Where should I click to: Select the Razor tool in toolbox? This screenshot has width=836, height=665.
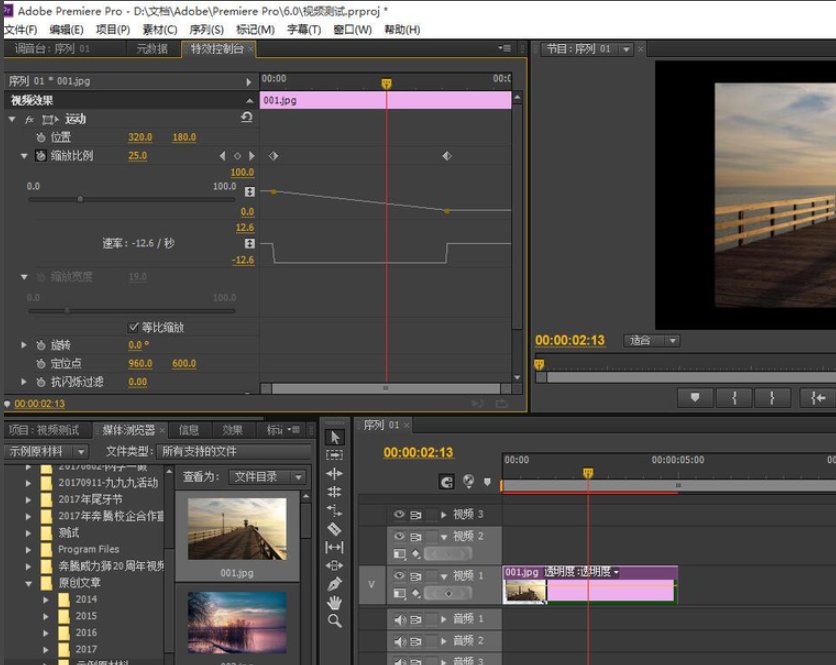click(335, 528)
